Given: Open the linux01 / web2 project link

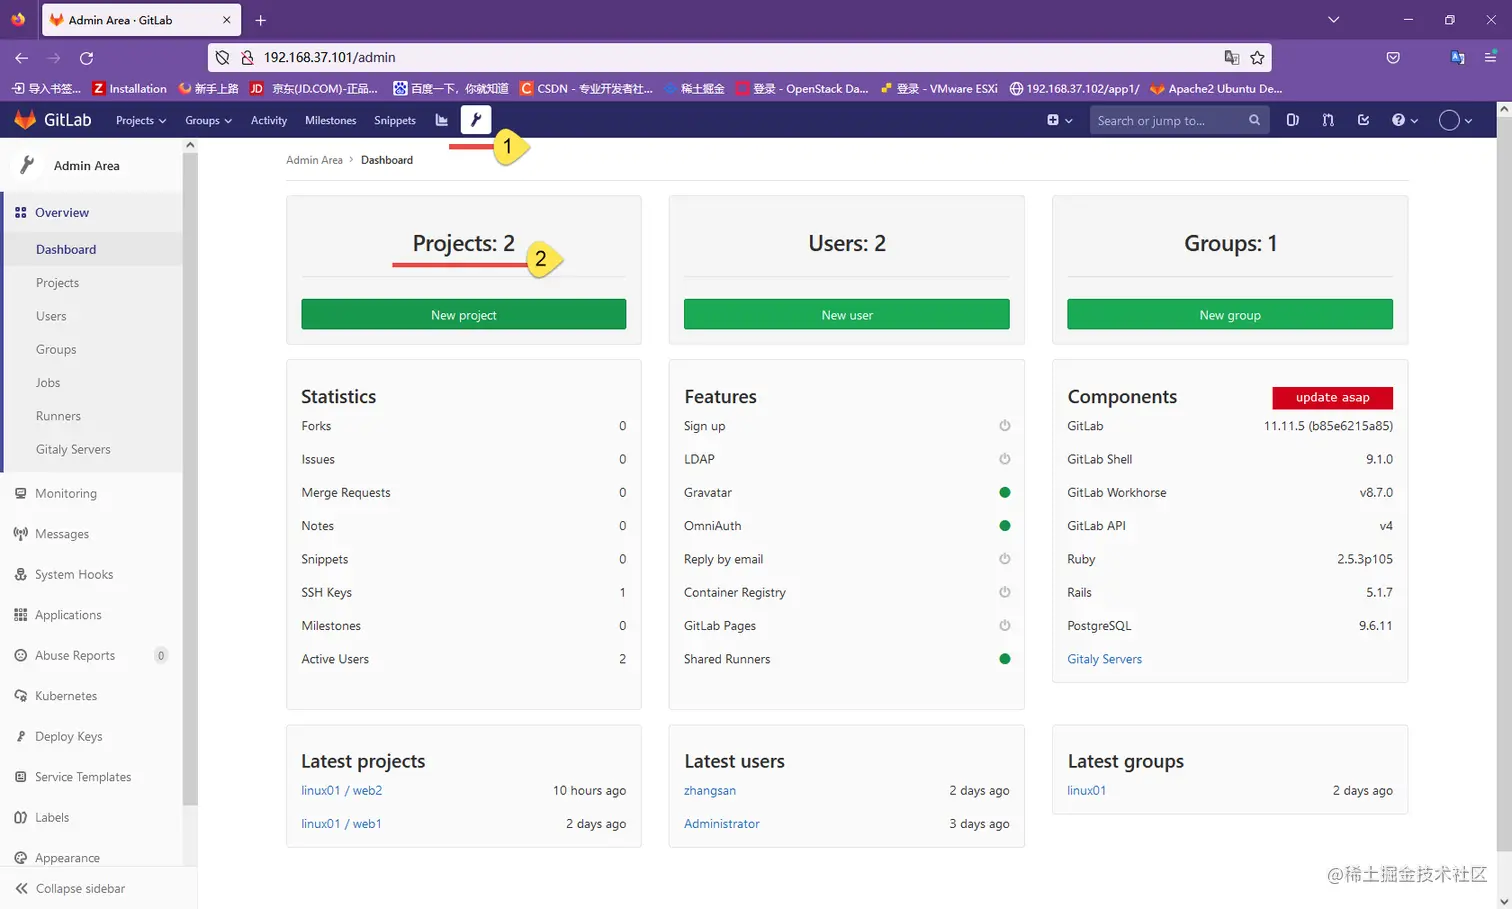Looking at the screenshot, I should (342, 790).
